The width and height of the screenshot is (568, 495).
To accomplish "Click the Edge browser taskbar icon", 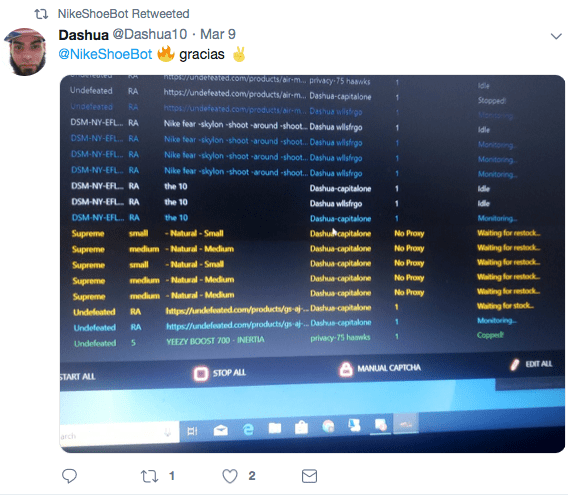I will point(248,429).
